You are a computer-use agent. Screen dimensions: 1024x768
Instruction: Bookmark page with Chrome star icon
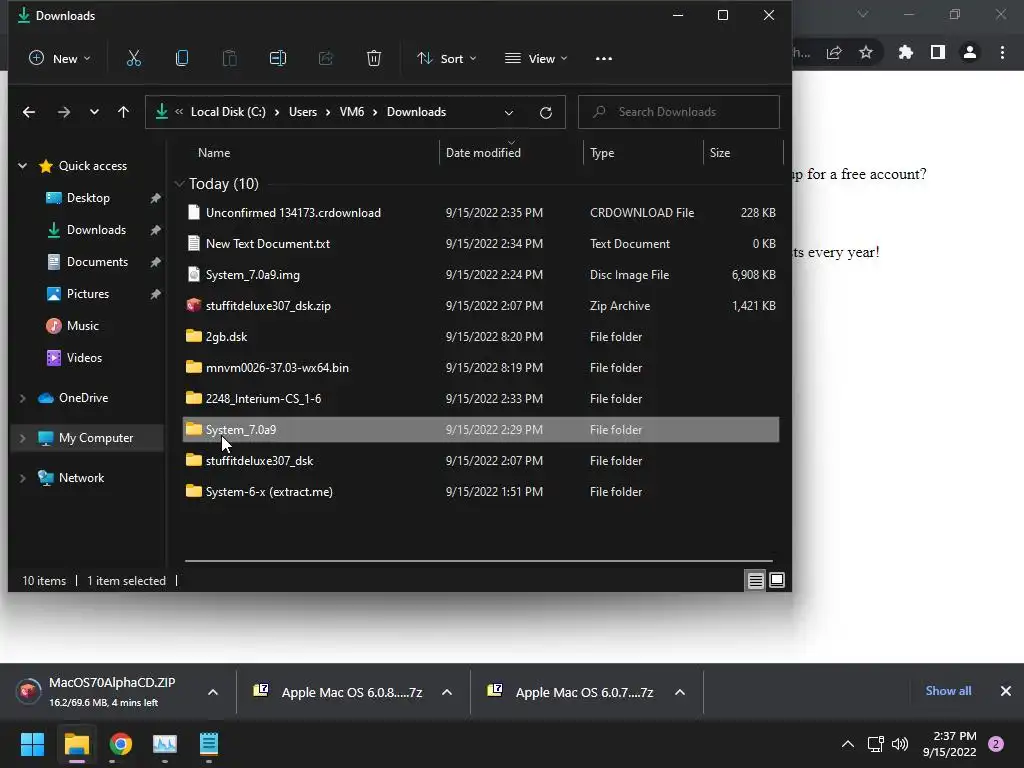[866, 52]
